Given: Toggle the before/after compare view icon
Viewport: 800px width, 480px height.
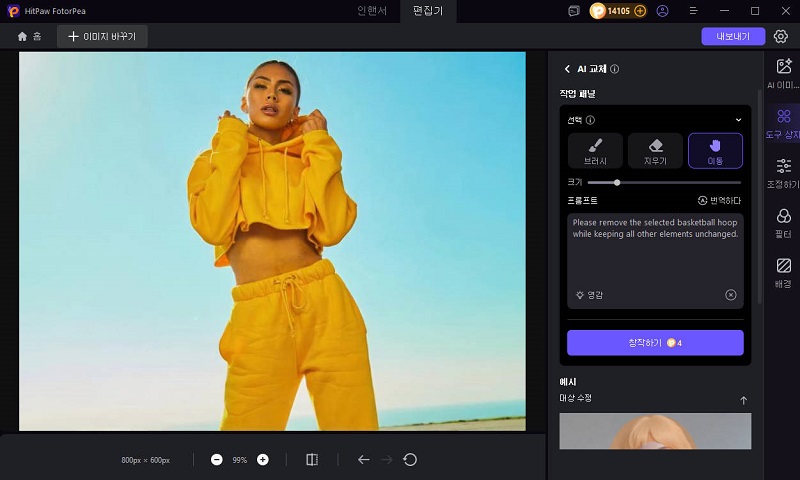Looking at the screenshot, I should [x=312, y=460].
